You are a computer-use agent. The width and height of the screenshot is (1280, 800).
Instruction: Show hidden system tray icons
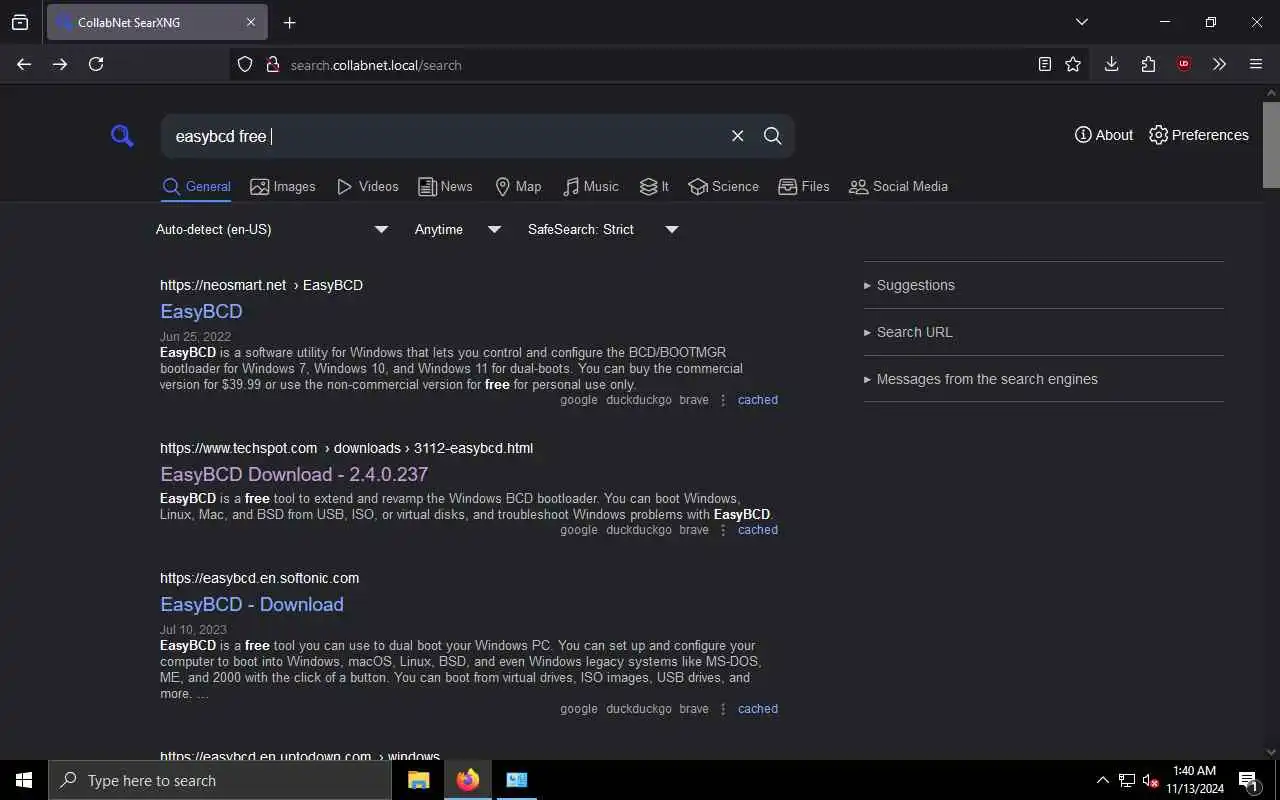point(1102,780)
